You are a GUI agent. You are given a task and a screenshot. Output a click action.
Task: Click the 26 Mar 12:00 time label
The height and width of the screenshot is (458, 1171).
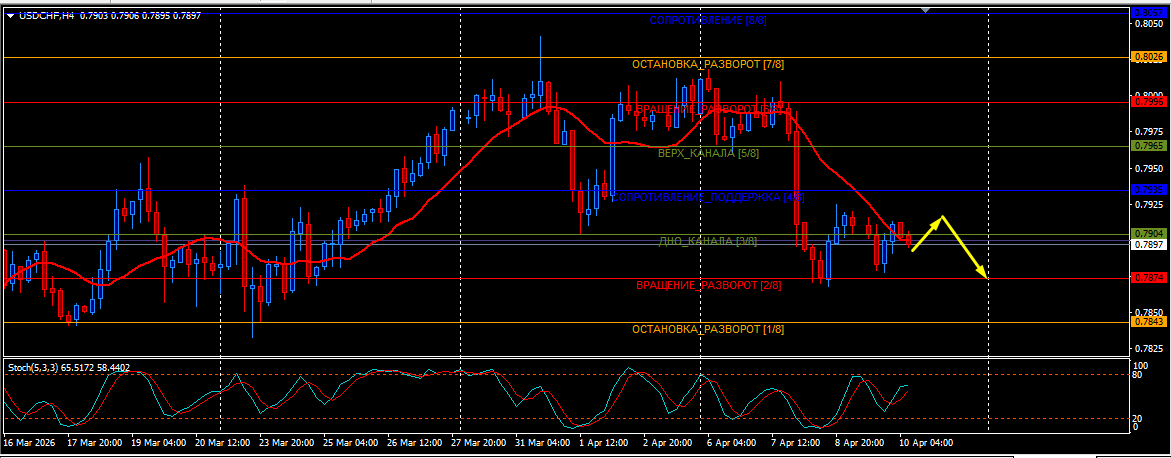(415, 442)
